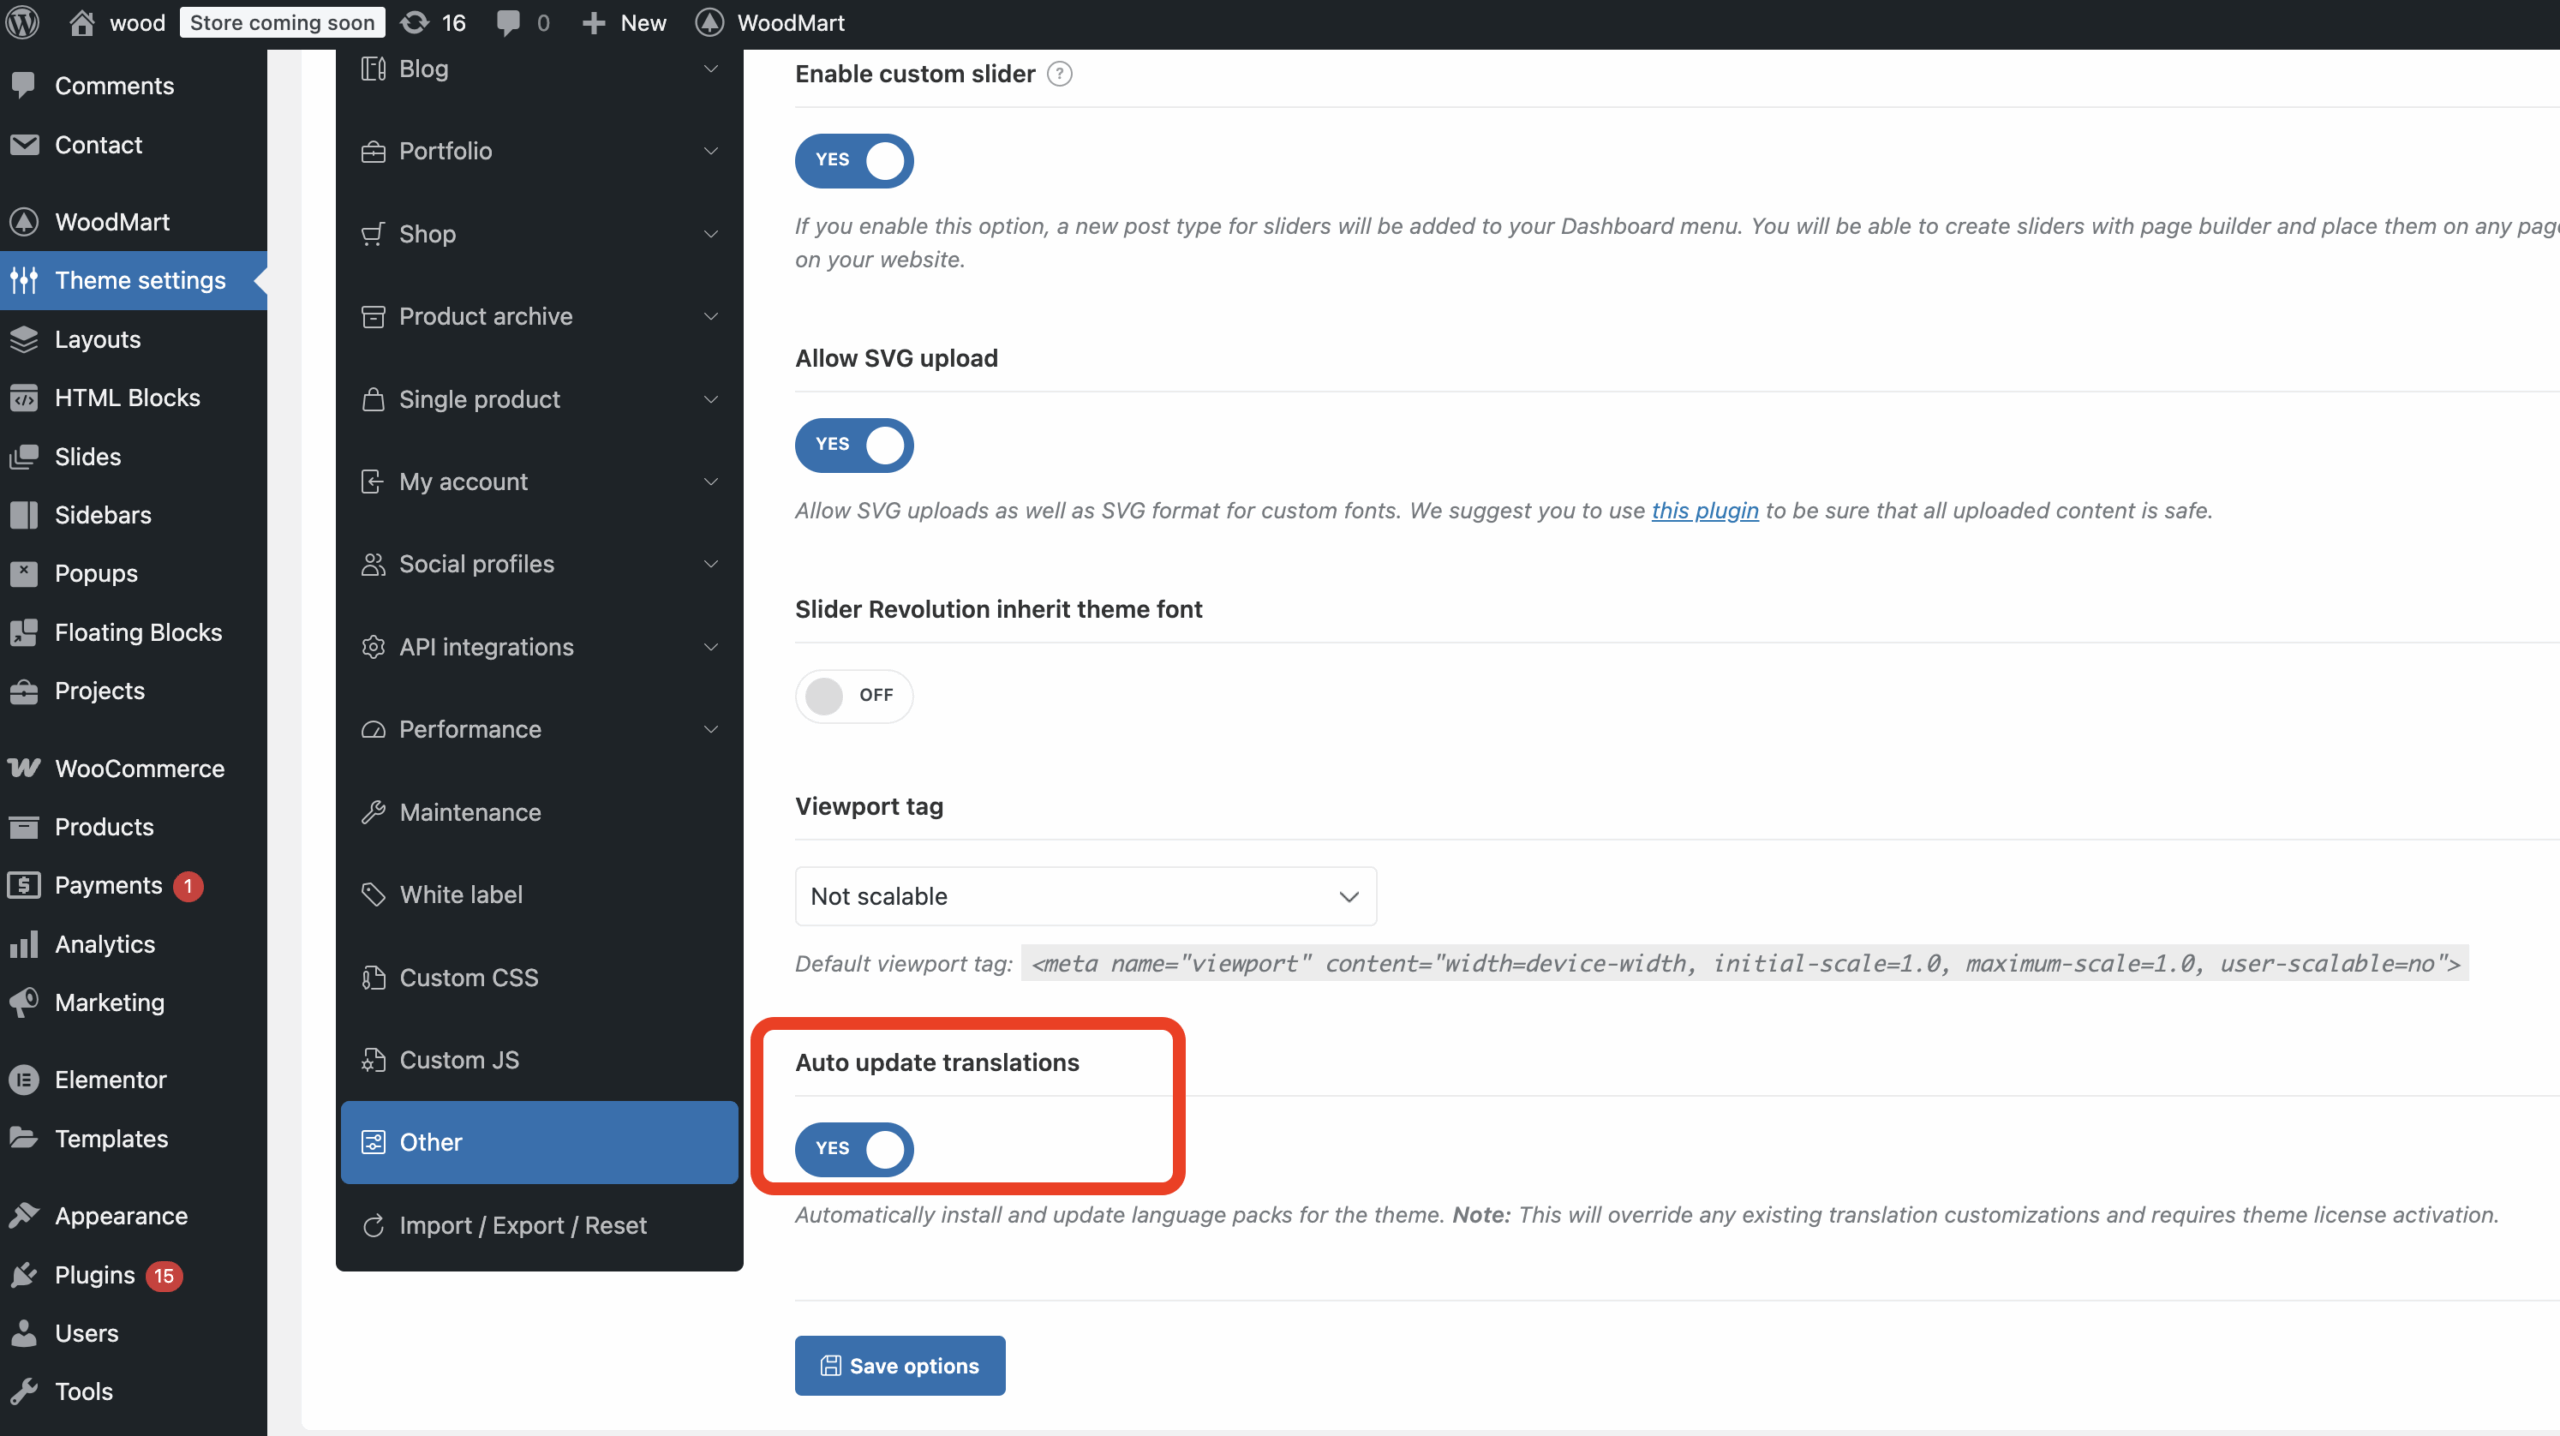Toggle the Auto update translations switch
Screen dimensions: 2560x1436
pyautogui.click(x=854, y=1148)
